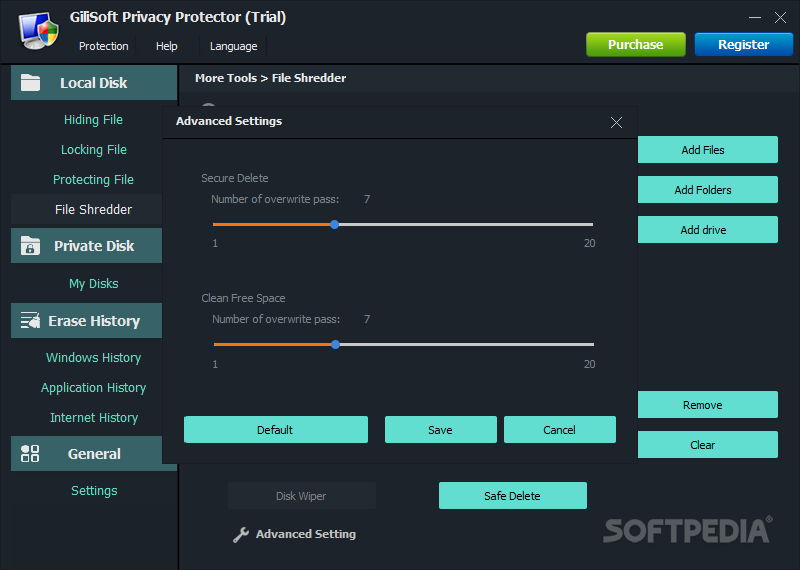Open the Language menu

pyautogui.click(x=233, y=46)
